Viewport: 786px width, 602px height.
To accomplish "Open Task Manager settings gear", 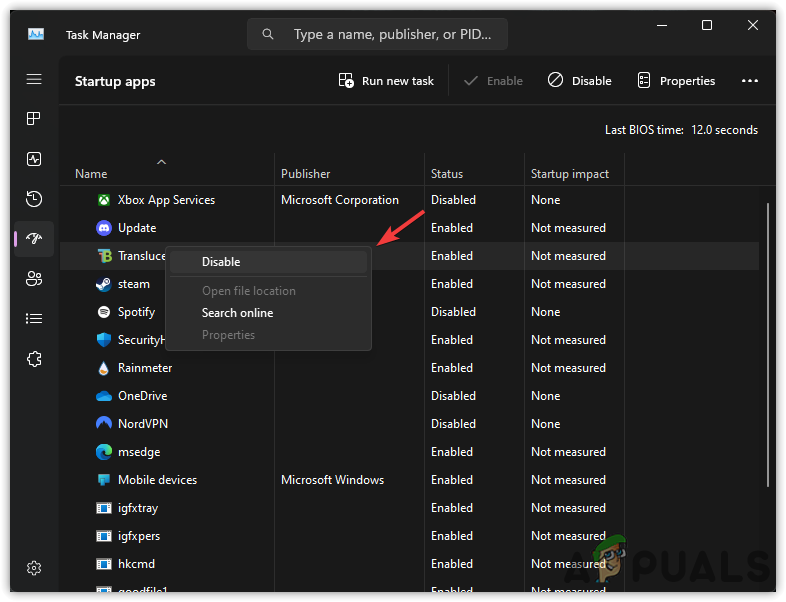I will click(x=34, y=568).
